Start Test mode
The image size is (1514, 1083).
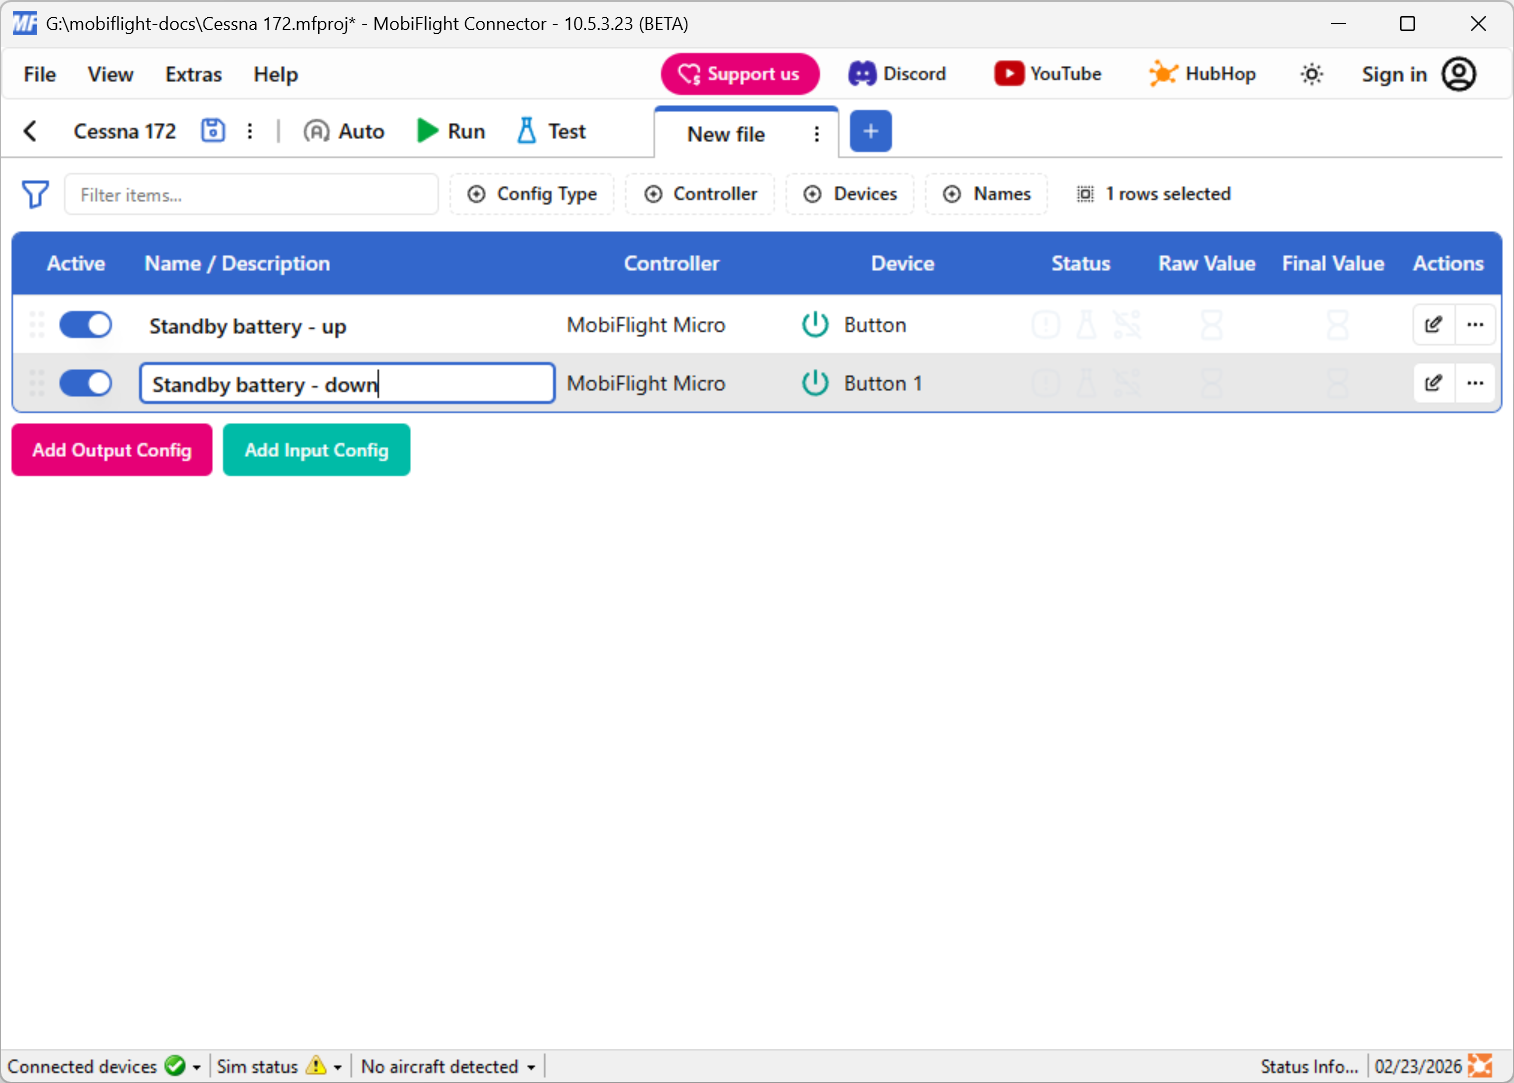click(549, 130)
